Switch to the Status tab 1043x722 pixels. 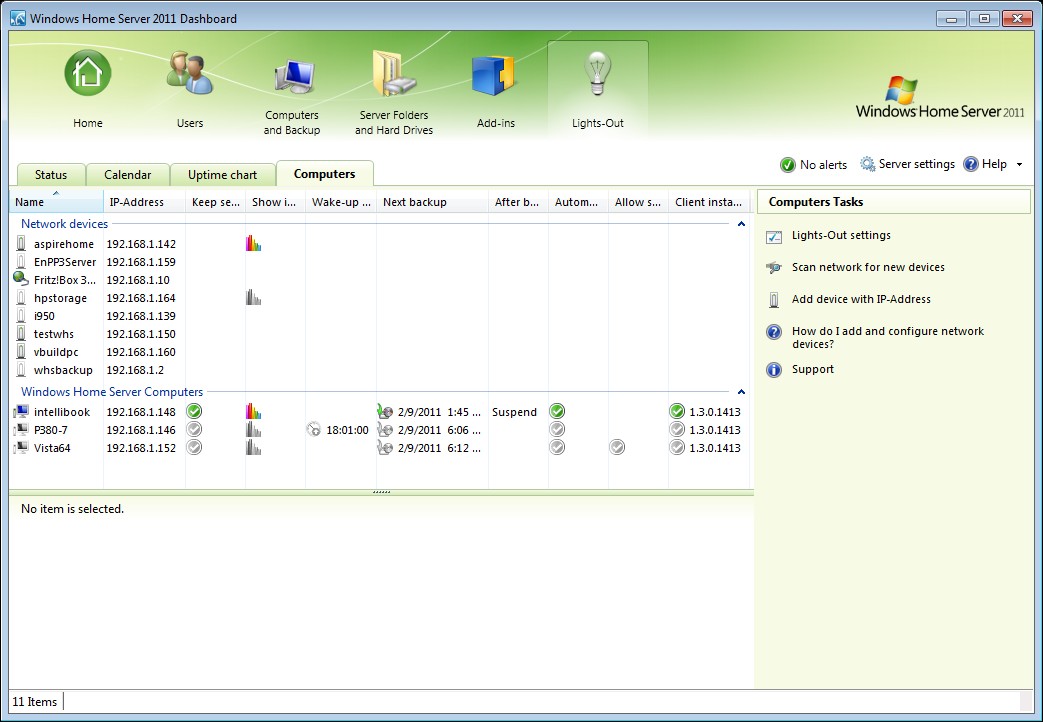[51, 175]
